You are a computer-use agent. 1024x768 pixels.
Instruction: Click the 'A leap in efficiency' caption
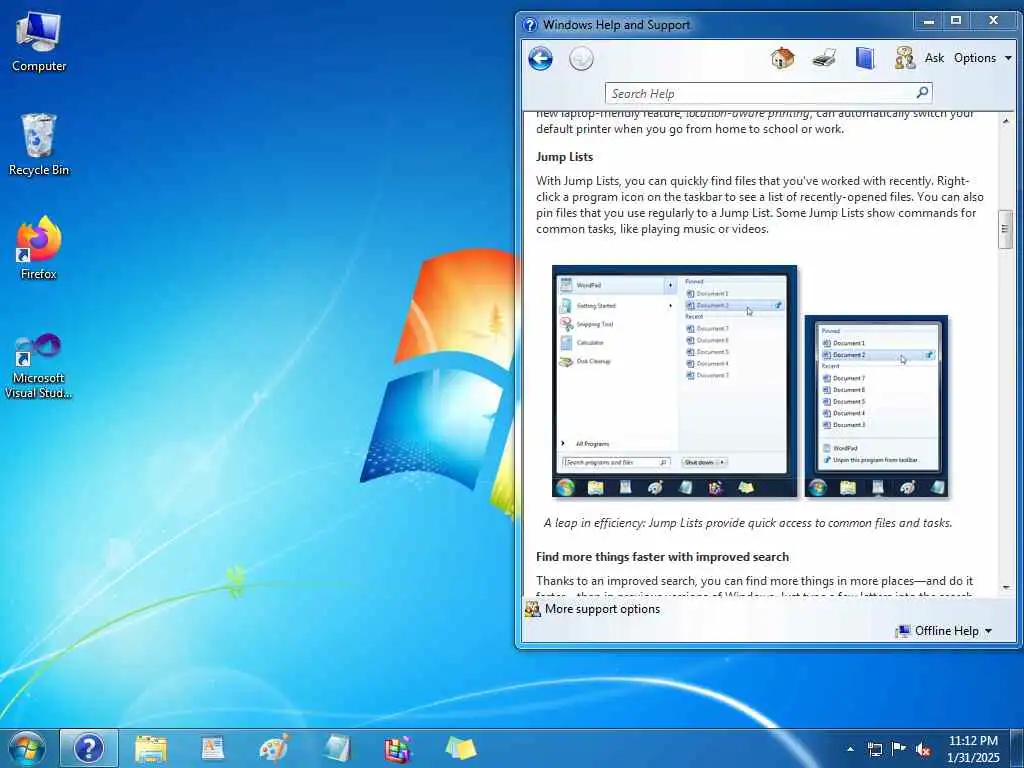click(x=748, y=523)
